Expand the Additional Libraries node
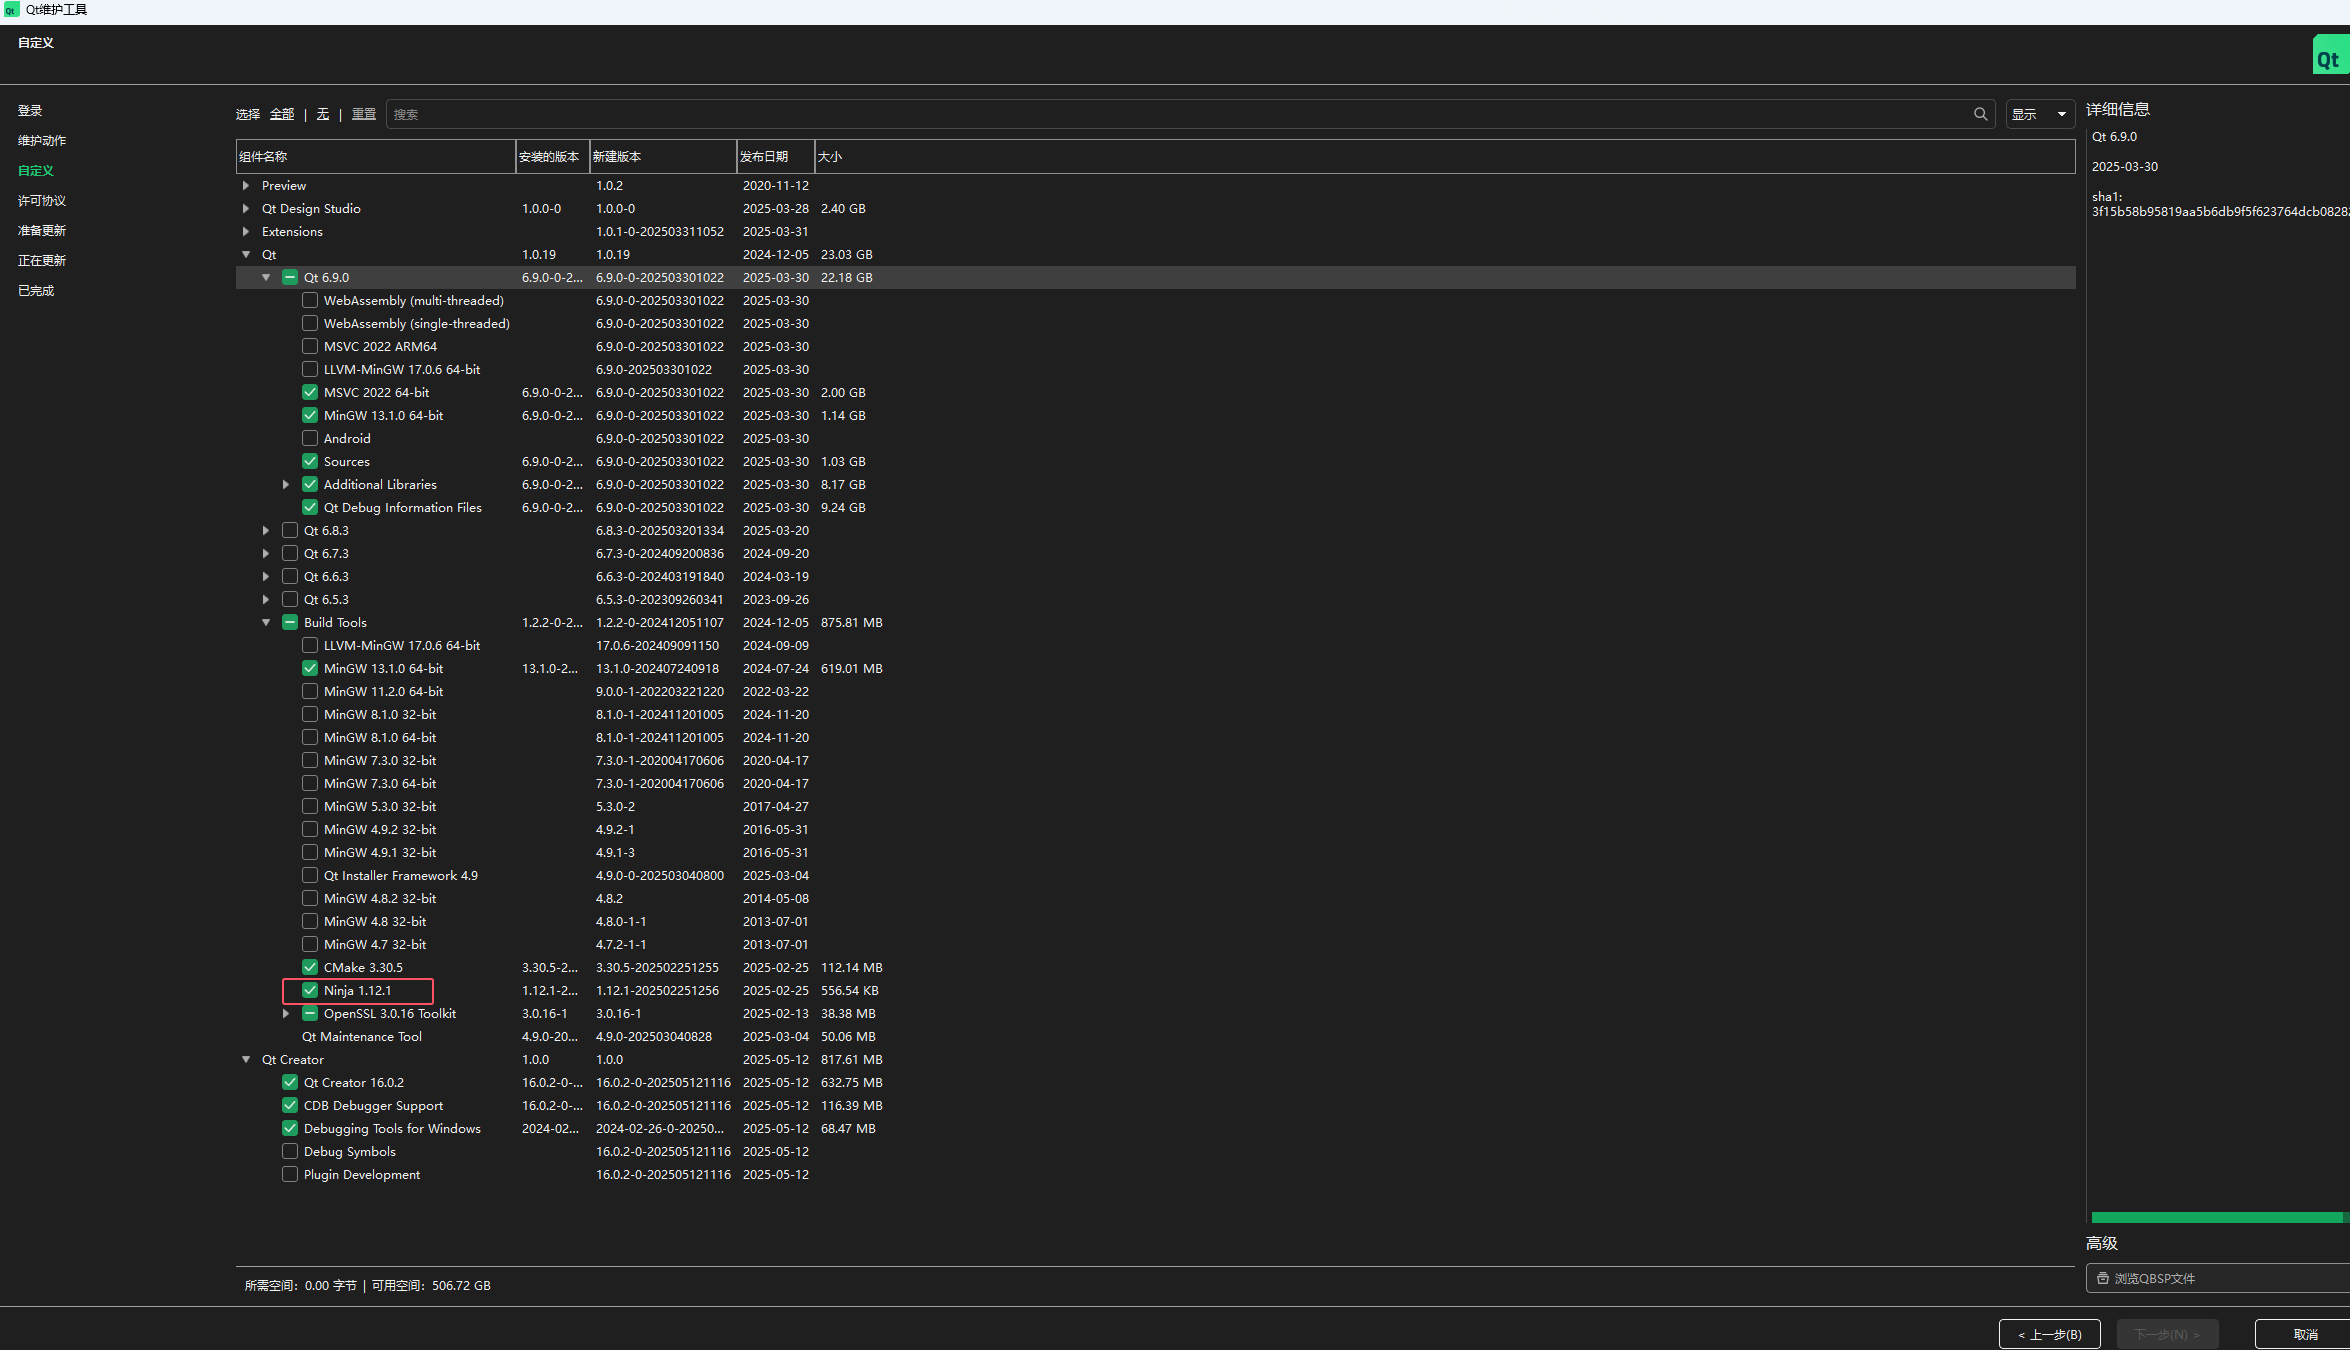This screenshot has width=2350, height=1350. click(286, 485)
